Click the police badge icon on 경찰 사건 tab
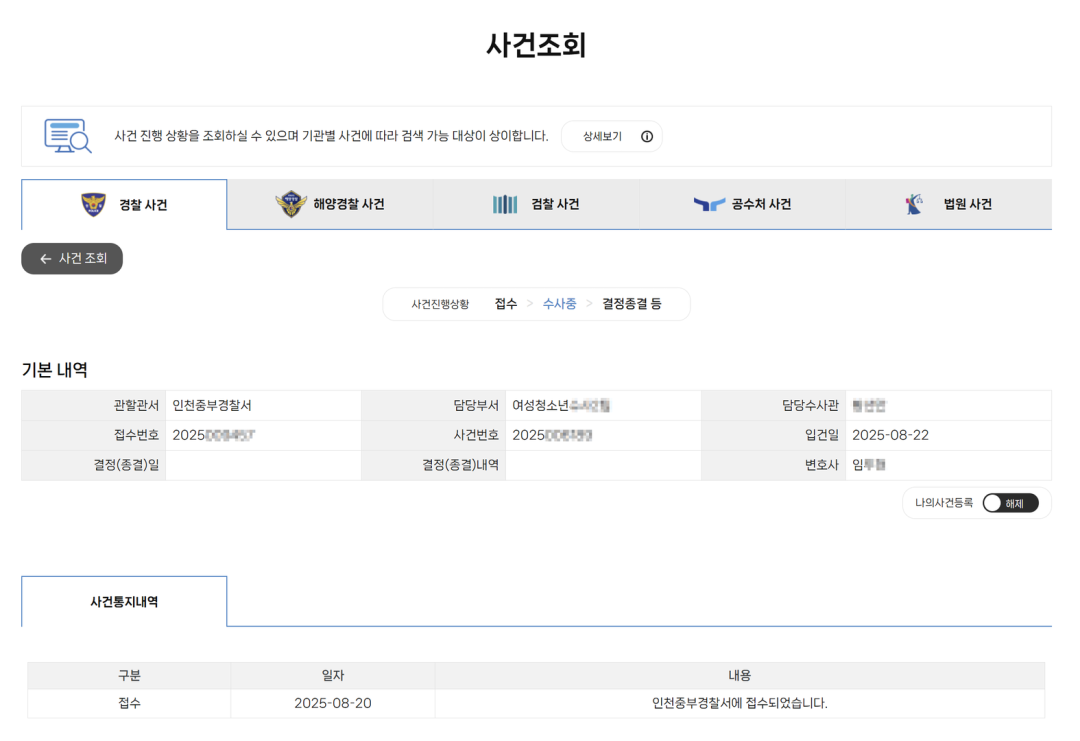 coord(93,204)
